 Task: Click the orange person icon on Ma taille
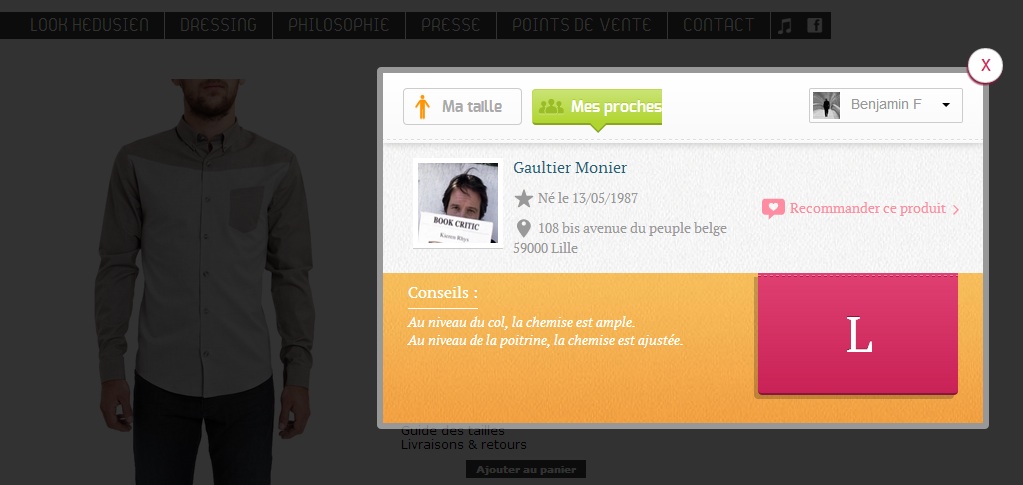click(x=422, y=106)
